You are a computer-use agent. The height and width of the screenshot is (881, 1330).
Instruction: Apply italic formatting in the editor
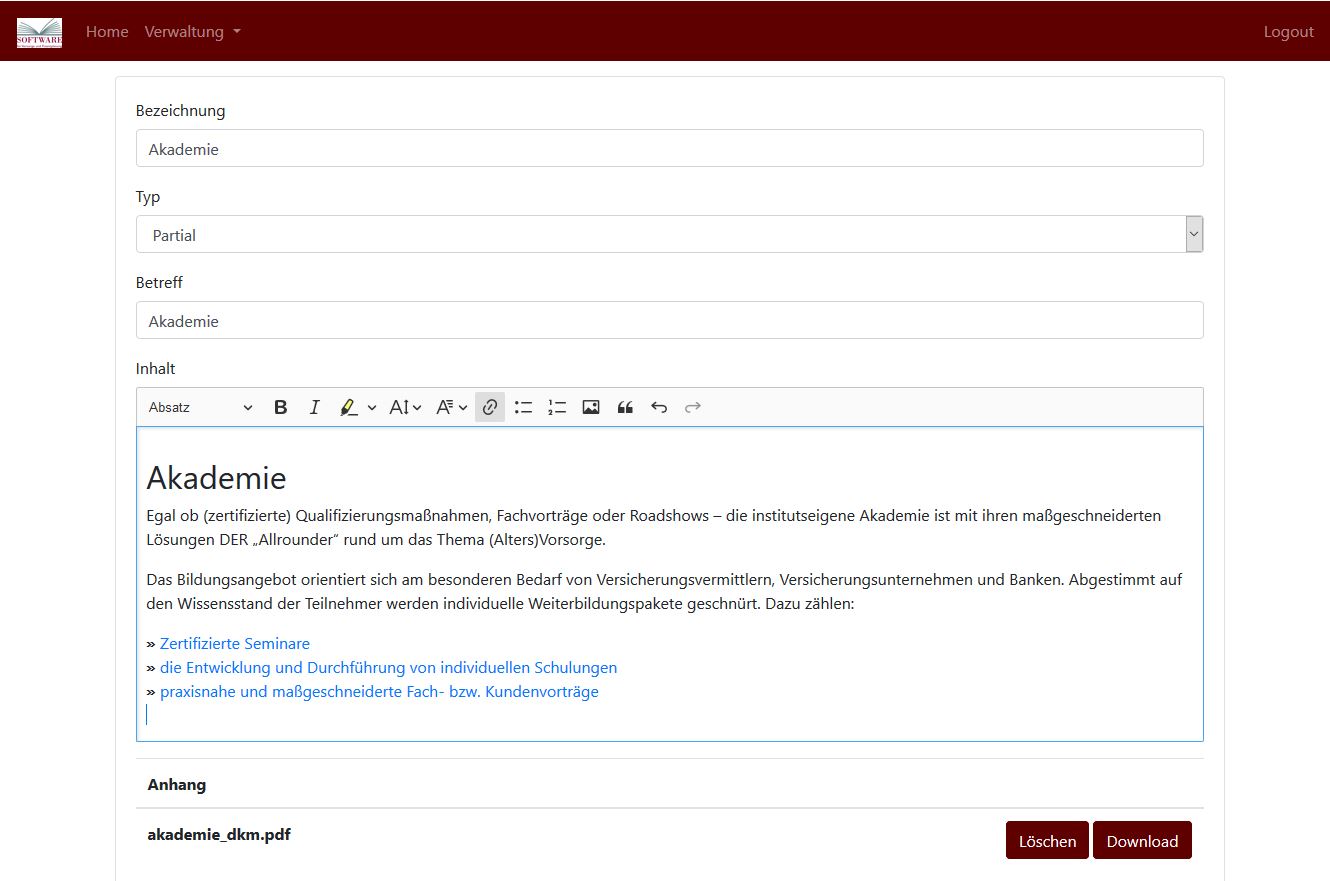pyautogui.click(x=314, y=407)
